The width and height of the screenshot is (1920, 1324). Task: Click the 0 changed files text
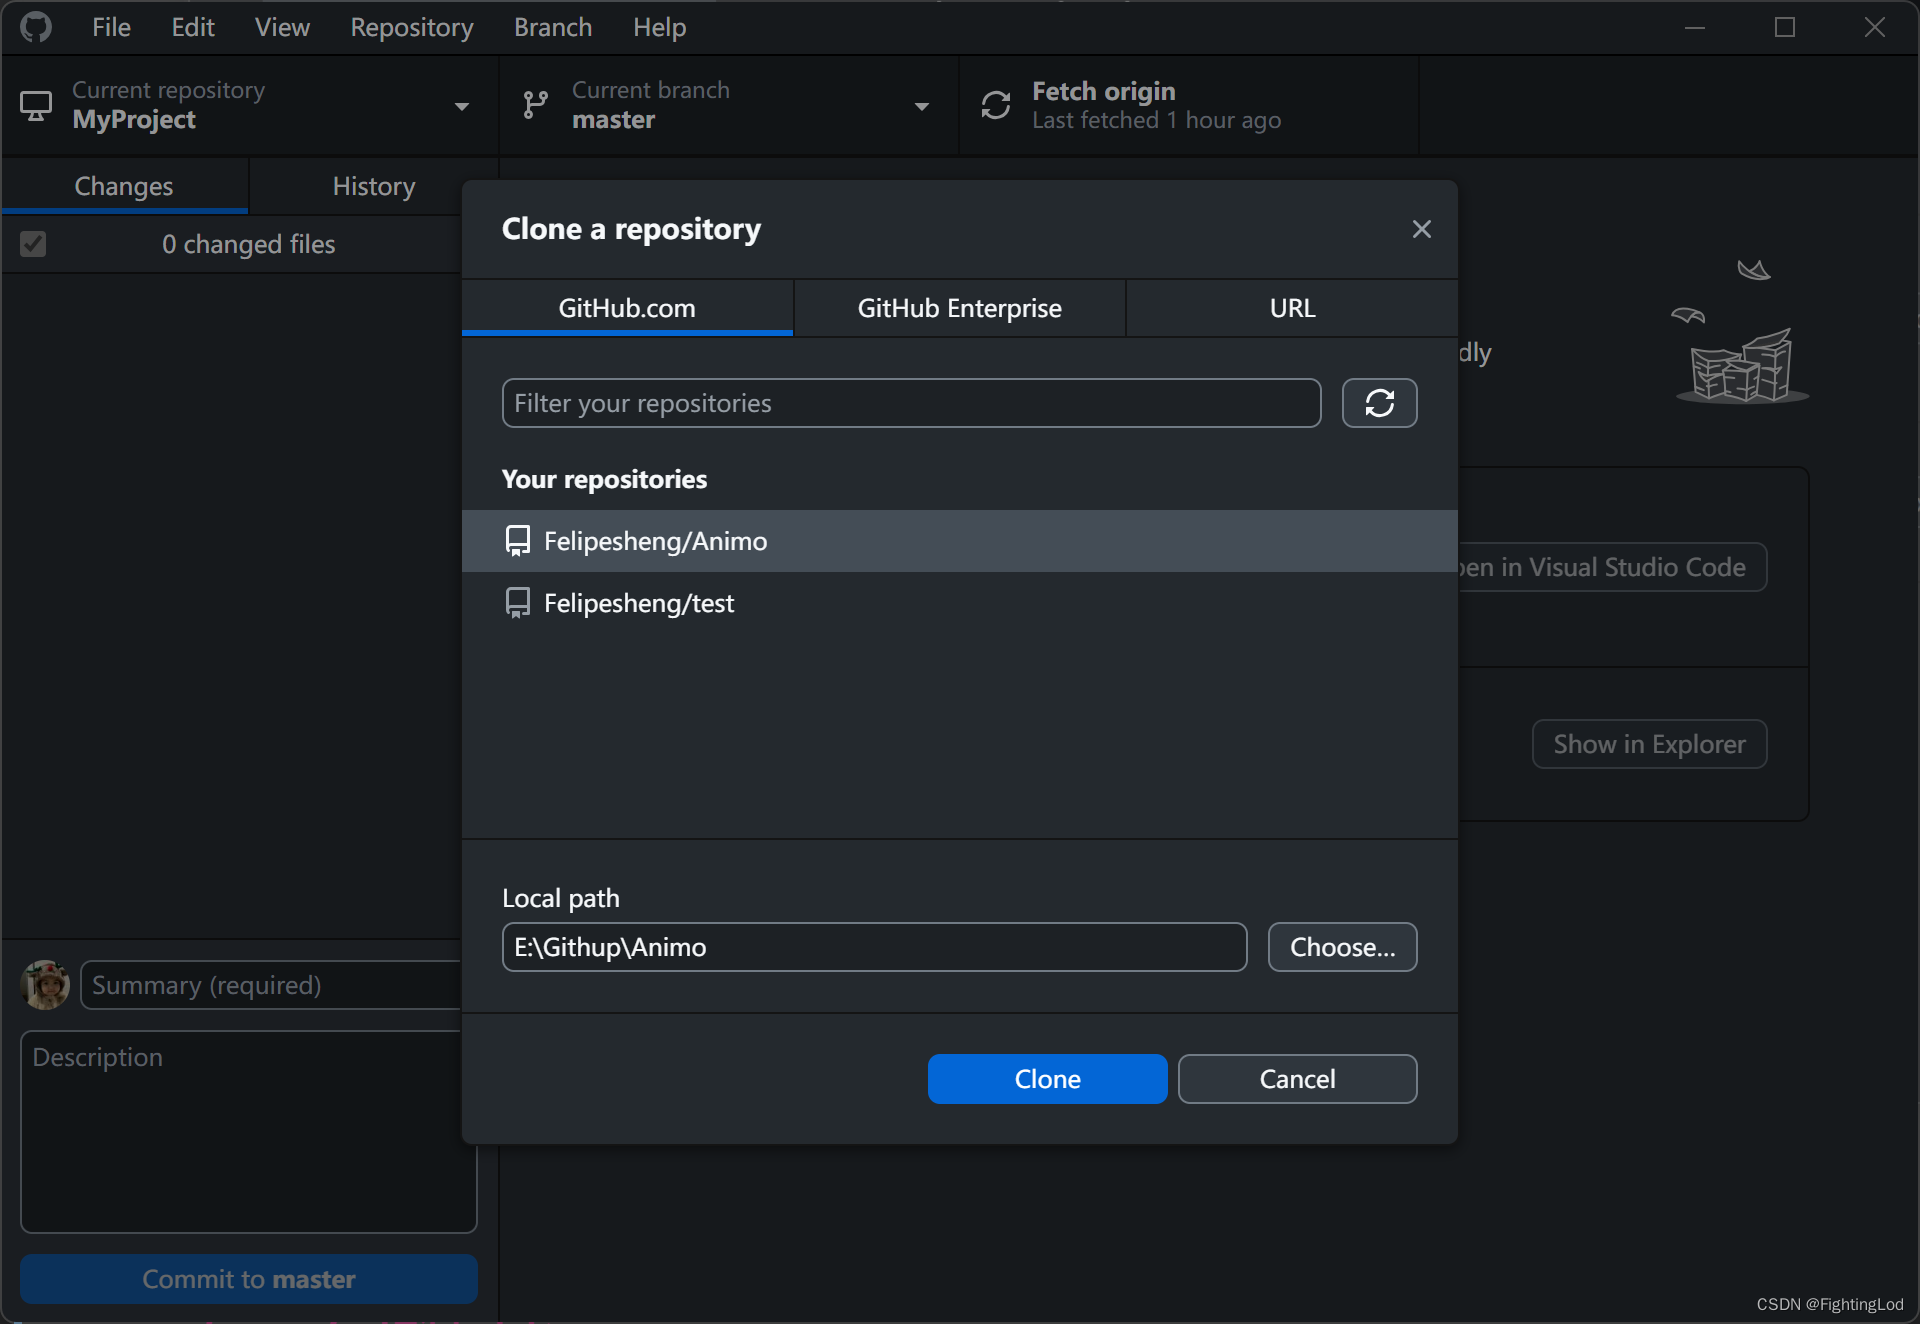point(248,244)
